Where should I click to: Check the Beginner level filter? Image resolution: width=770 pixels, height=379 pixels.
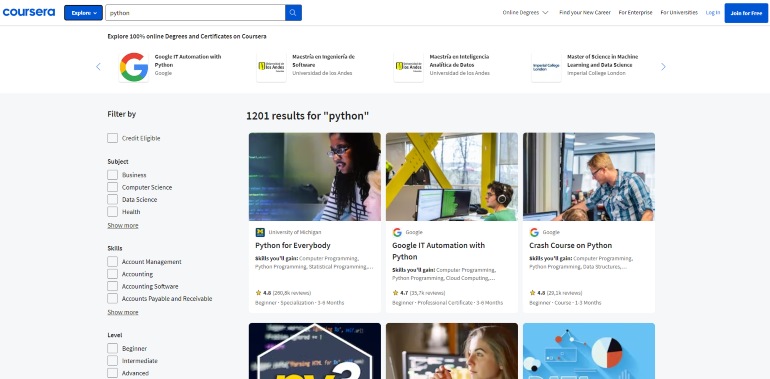coord(112,348)
